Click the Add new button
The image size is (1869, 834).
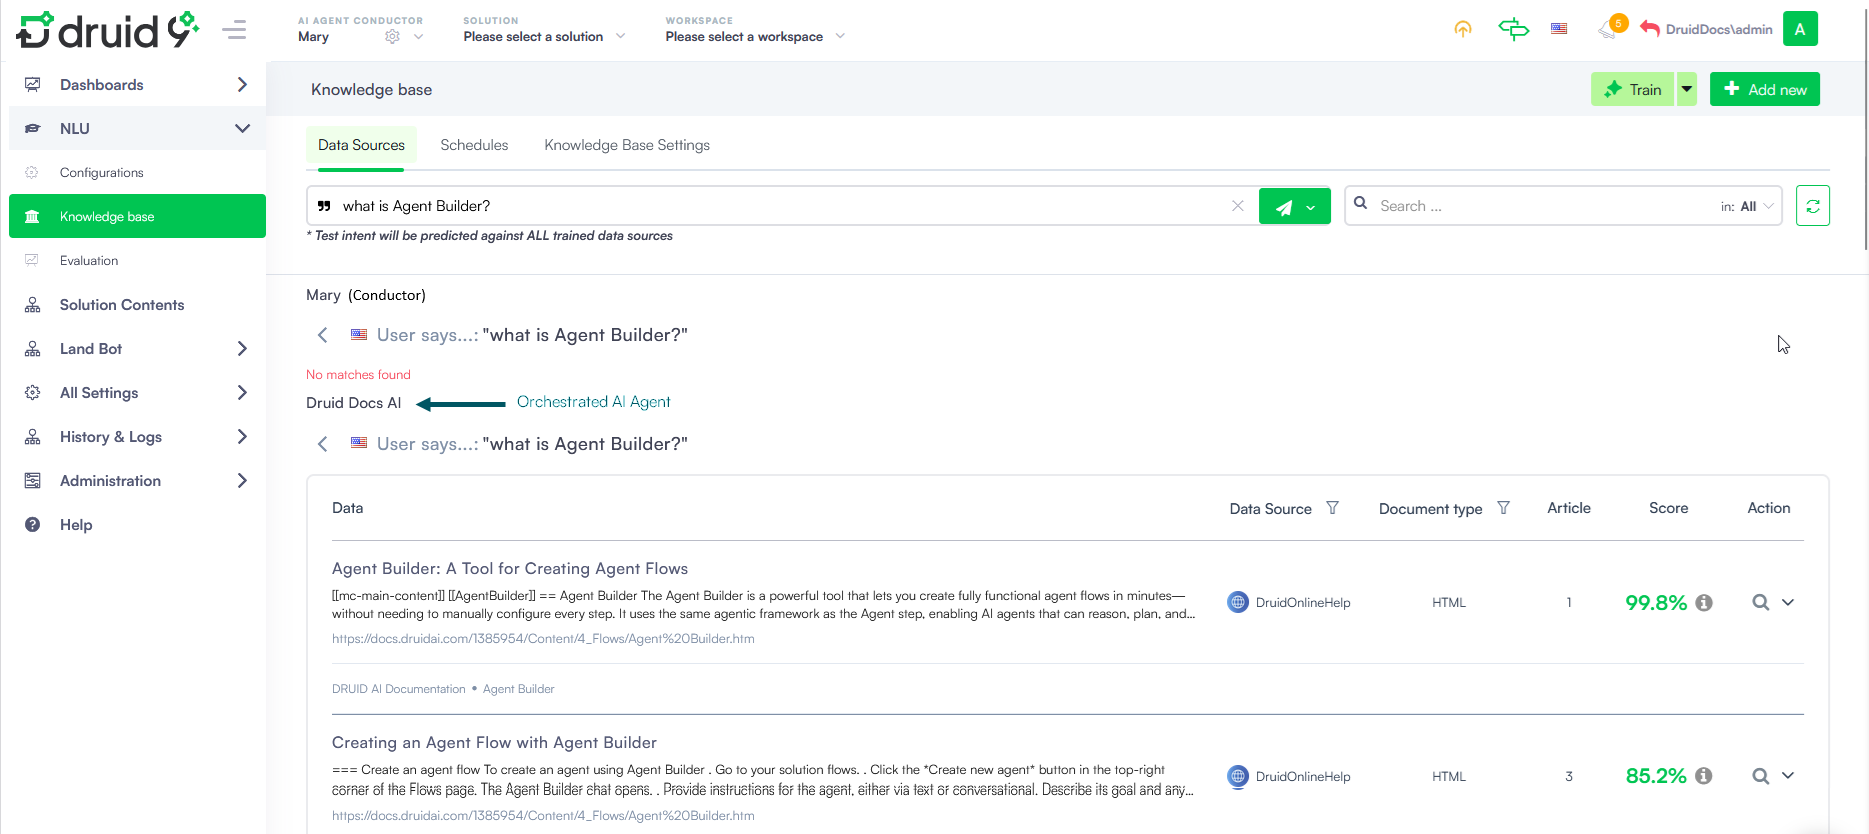(x=1764, y=89)
